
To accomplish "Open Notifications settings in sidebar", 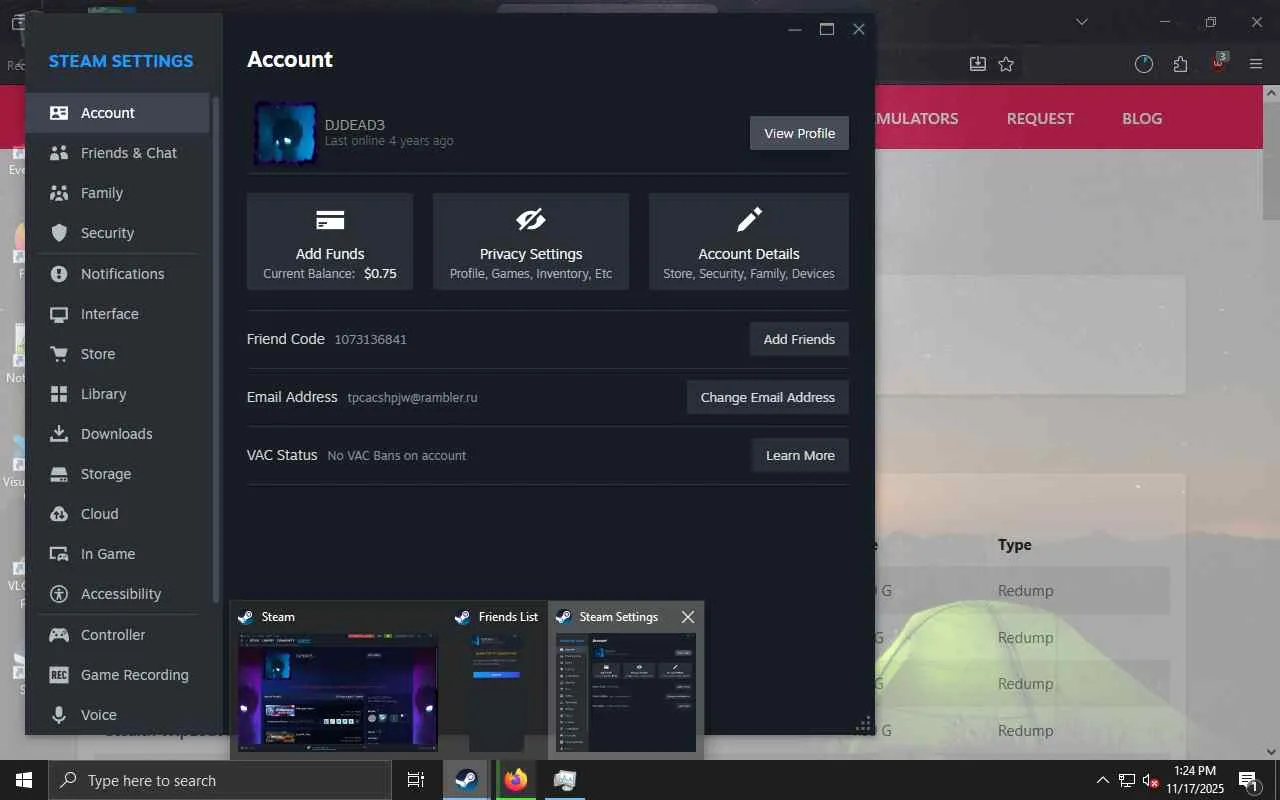I will (x=118, y=274).
